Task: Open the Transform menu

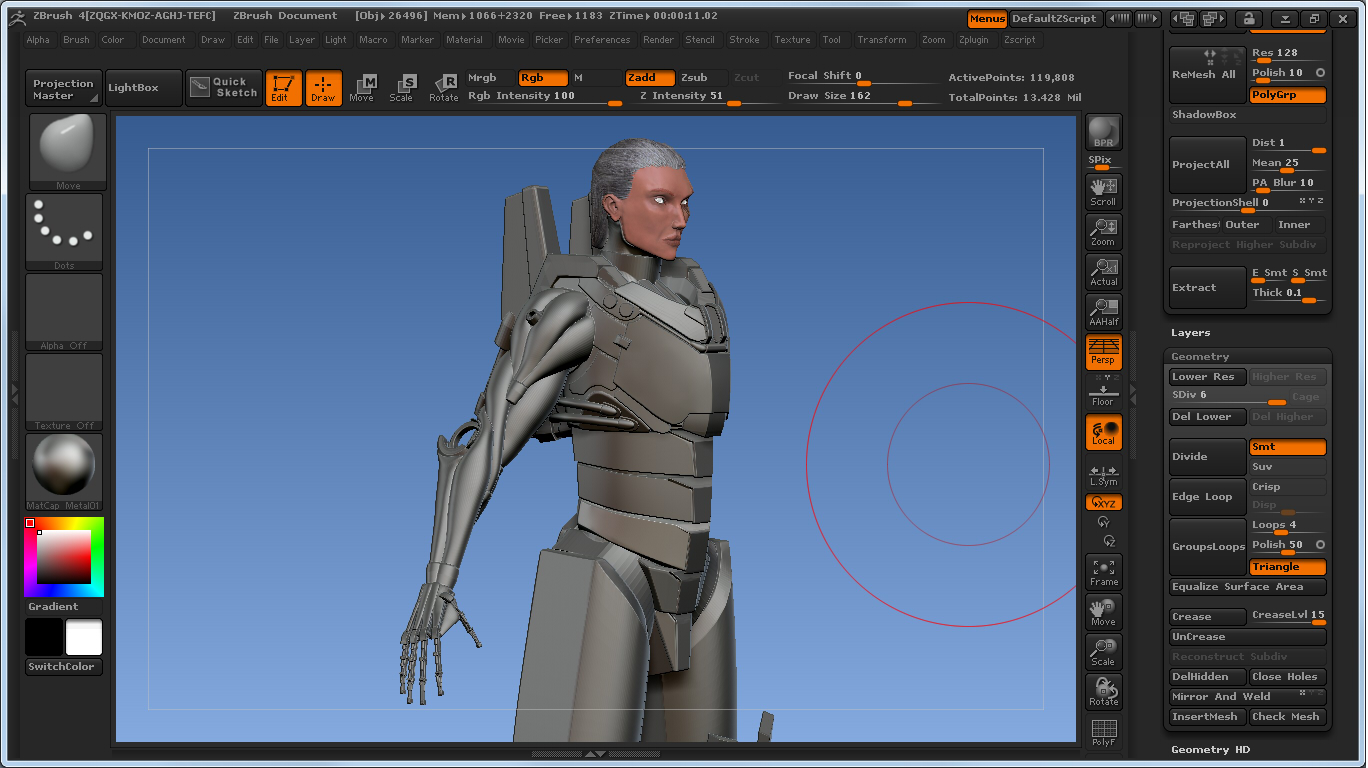Action: pyautogui.click(x=882, y=40)
